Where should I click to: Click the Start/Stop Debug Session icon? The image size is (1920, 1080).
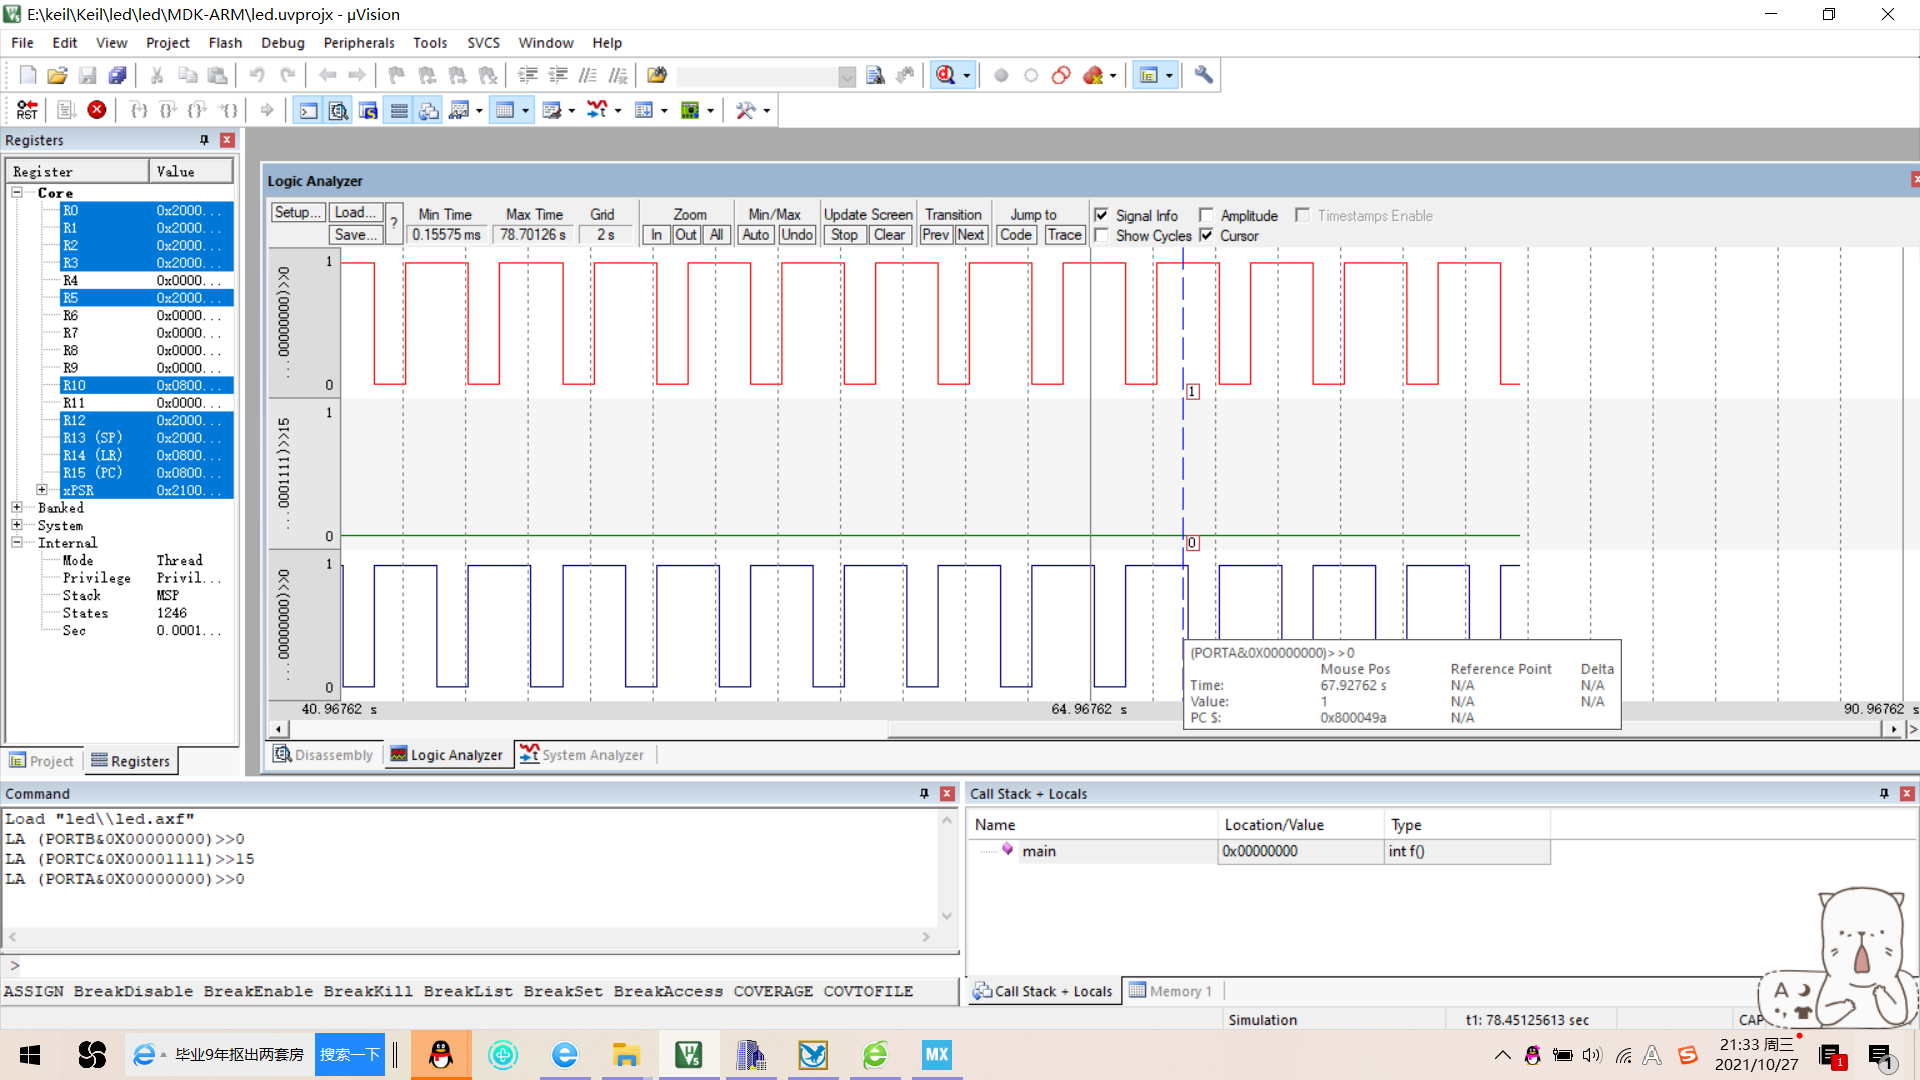point(945,75)
